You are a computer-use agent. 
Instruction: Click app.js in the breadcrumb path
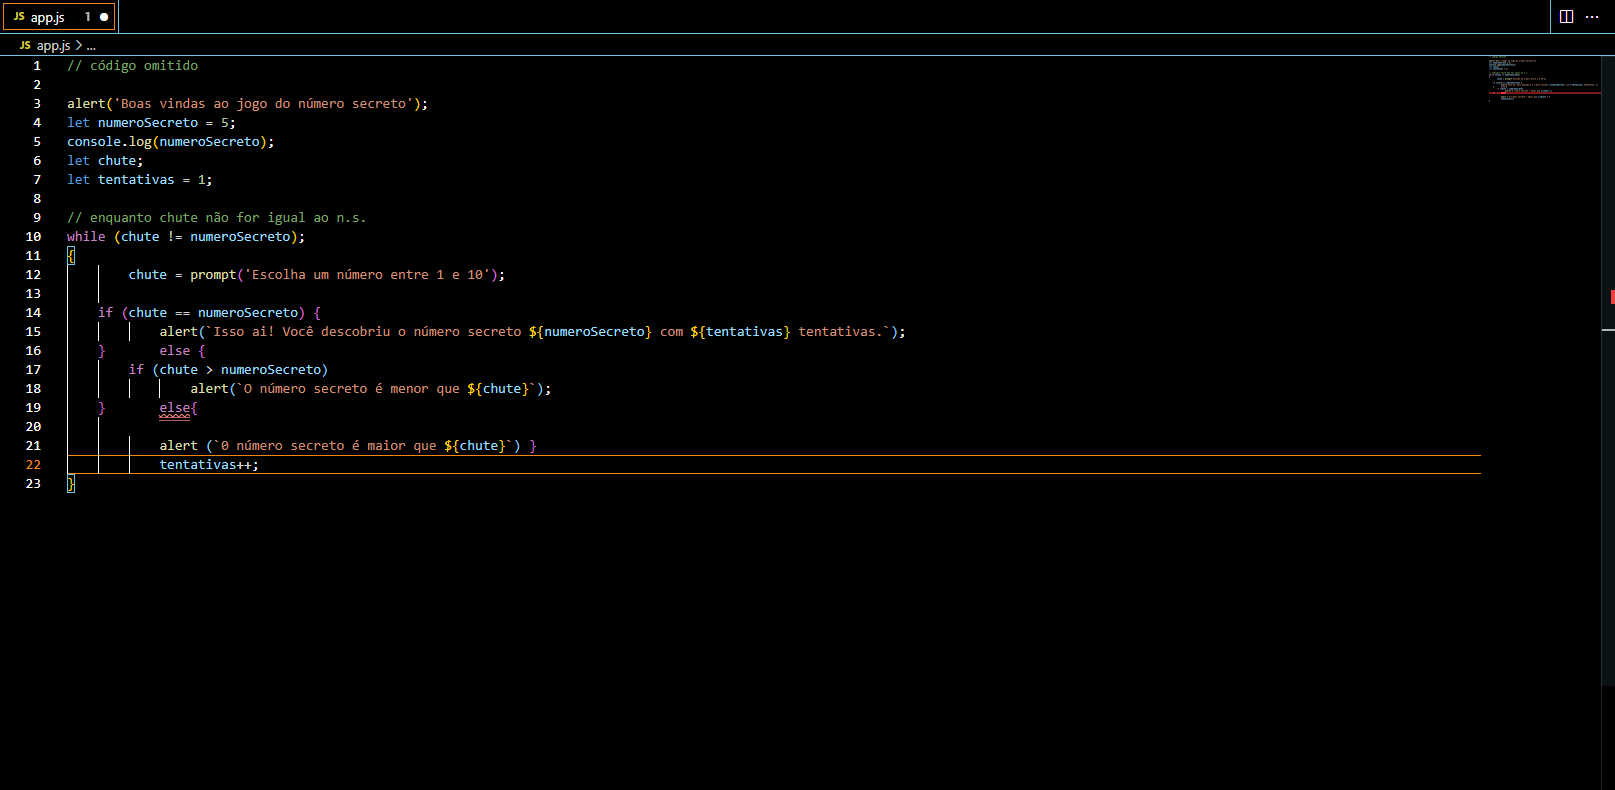[x=53, y=46]
